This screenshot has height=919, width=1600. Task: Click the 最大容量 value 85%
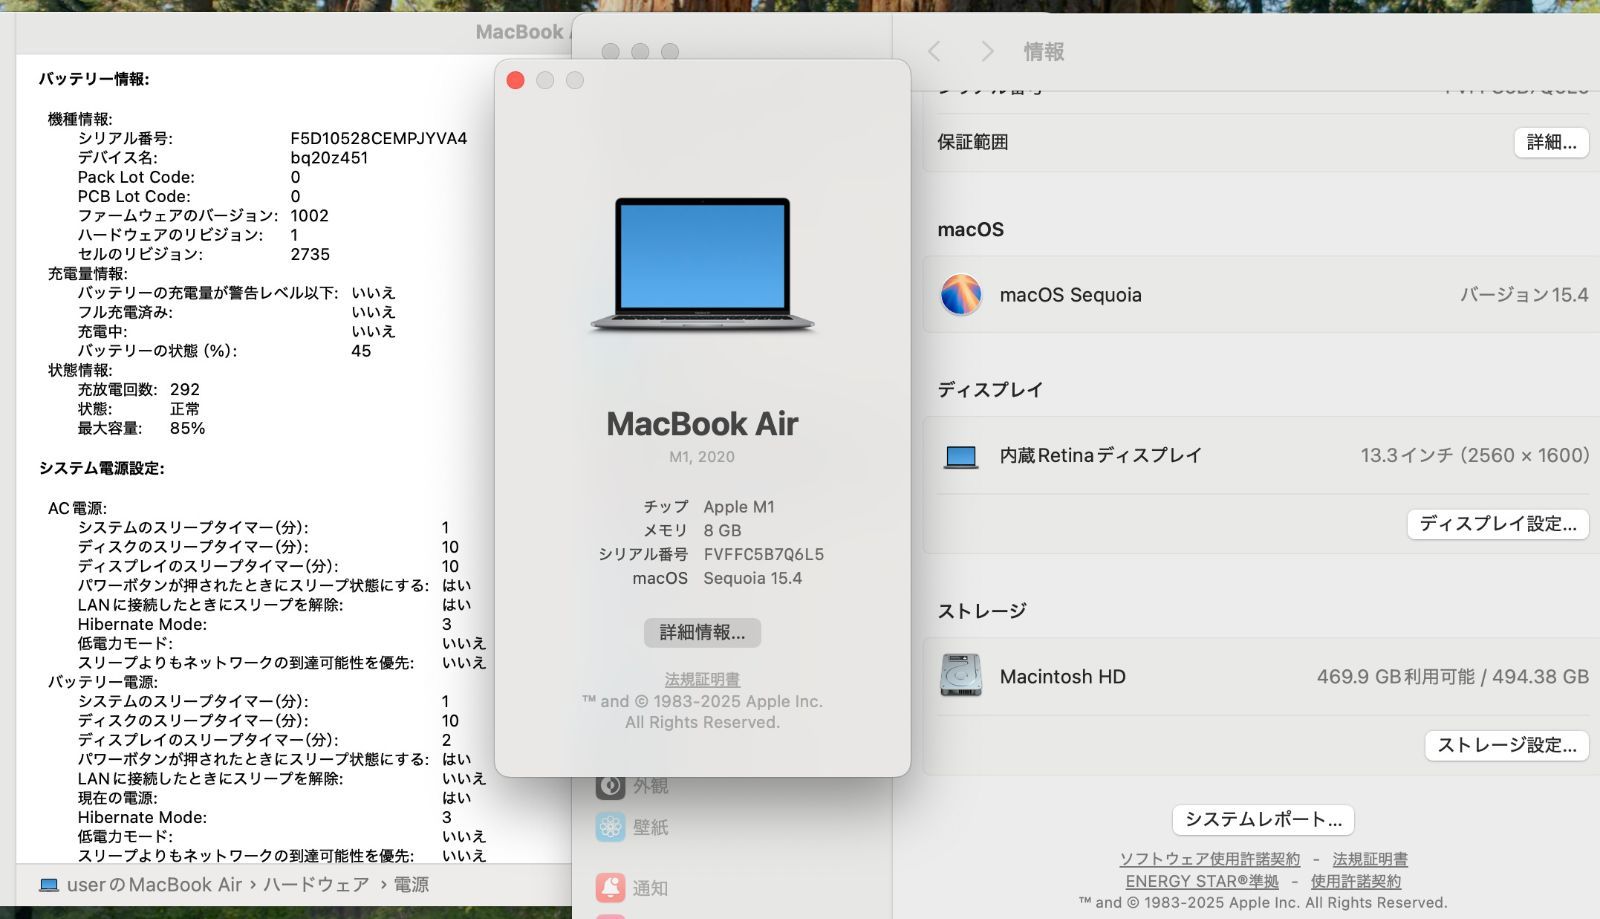point(188,428)
